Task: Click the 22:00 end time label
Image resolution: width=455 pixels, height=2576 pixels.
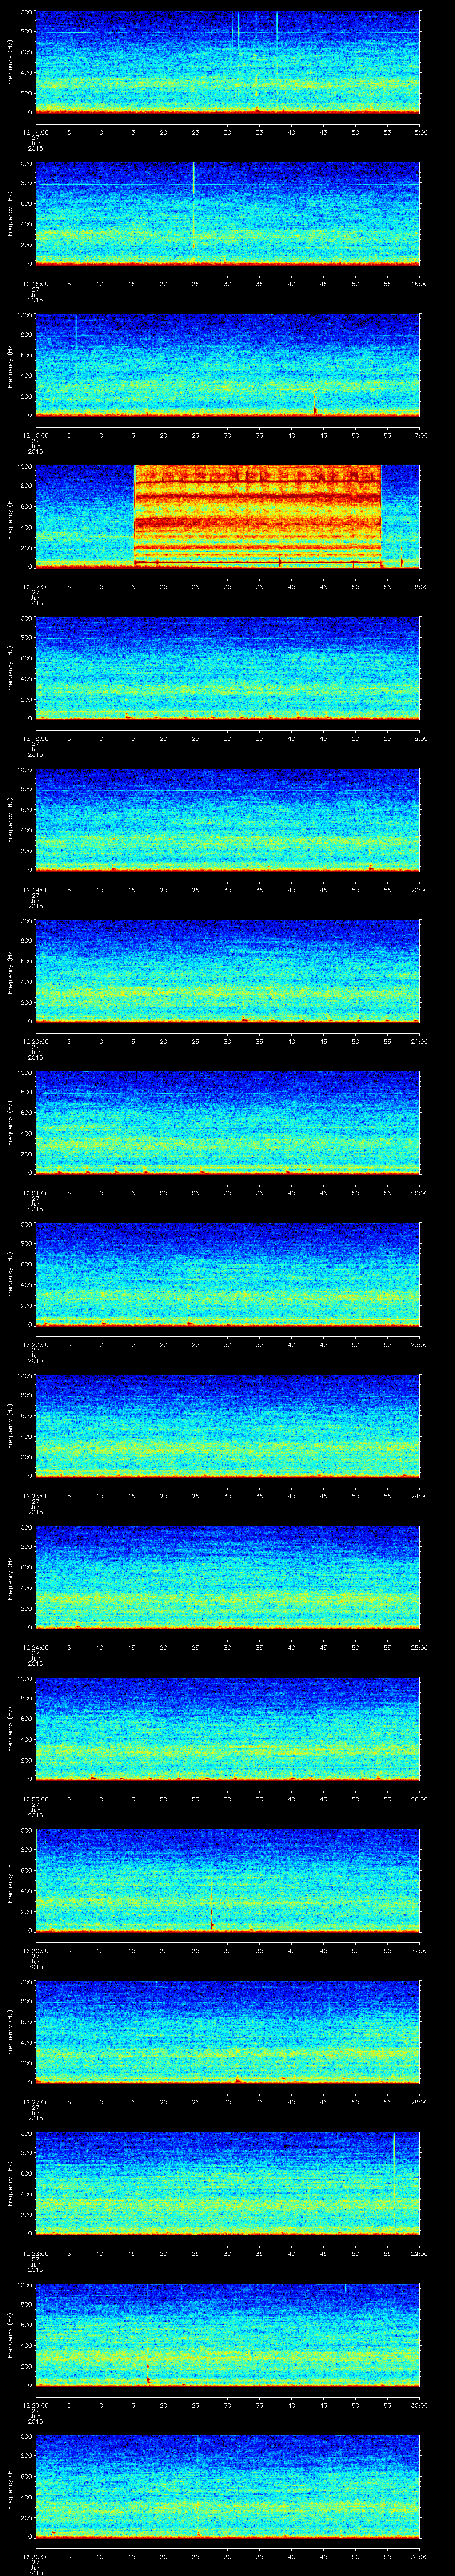Action: coord(420,1192)
